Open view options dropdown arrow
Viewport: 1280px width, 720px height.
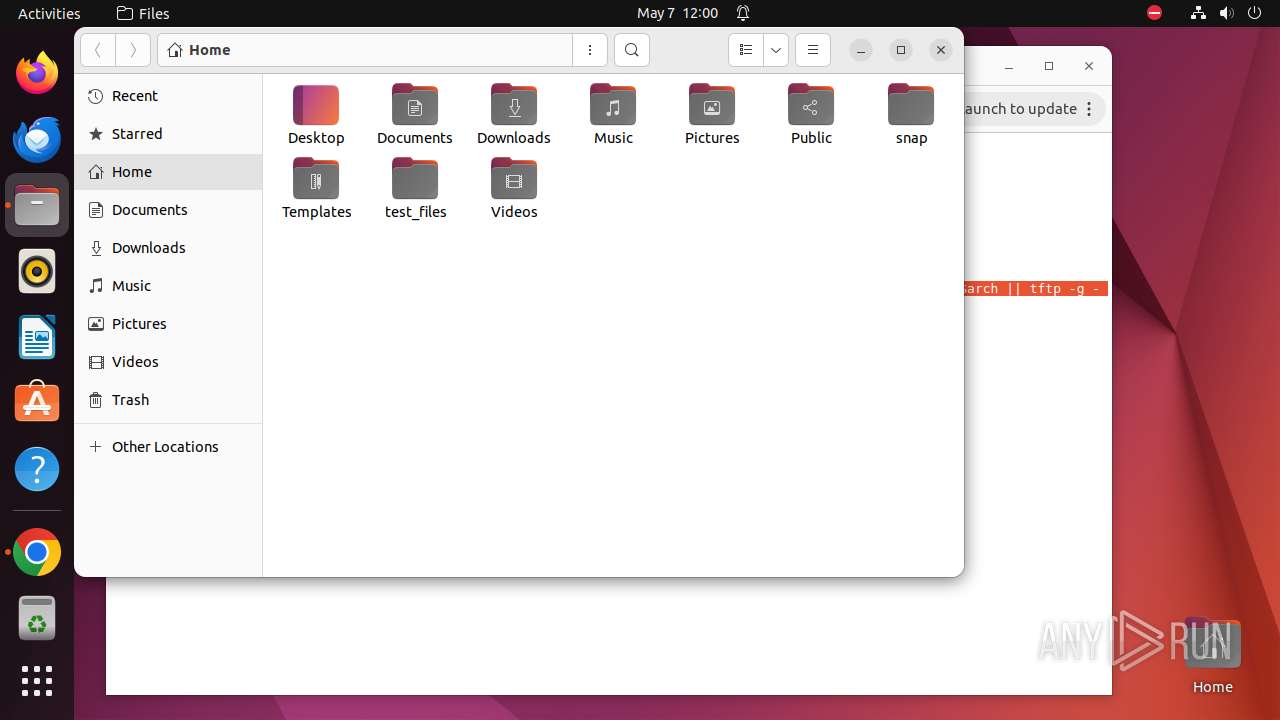pyautogui.click(x=776, y=50)
